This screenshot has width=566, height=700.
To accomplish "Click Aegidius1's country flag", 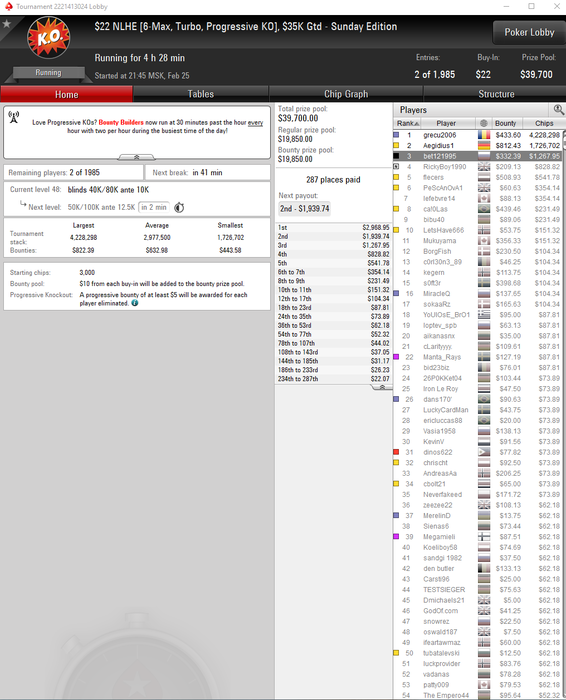I will 484,146.
